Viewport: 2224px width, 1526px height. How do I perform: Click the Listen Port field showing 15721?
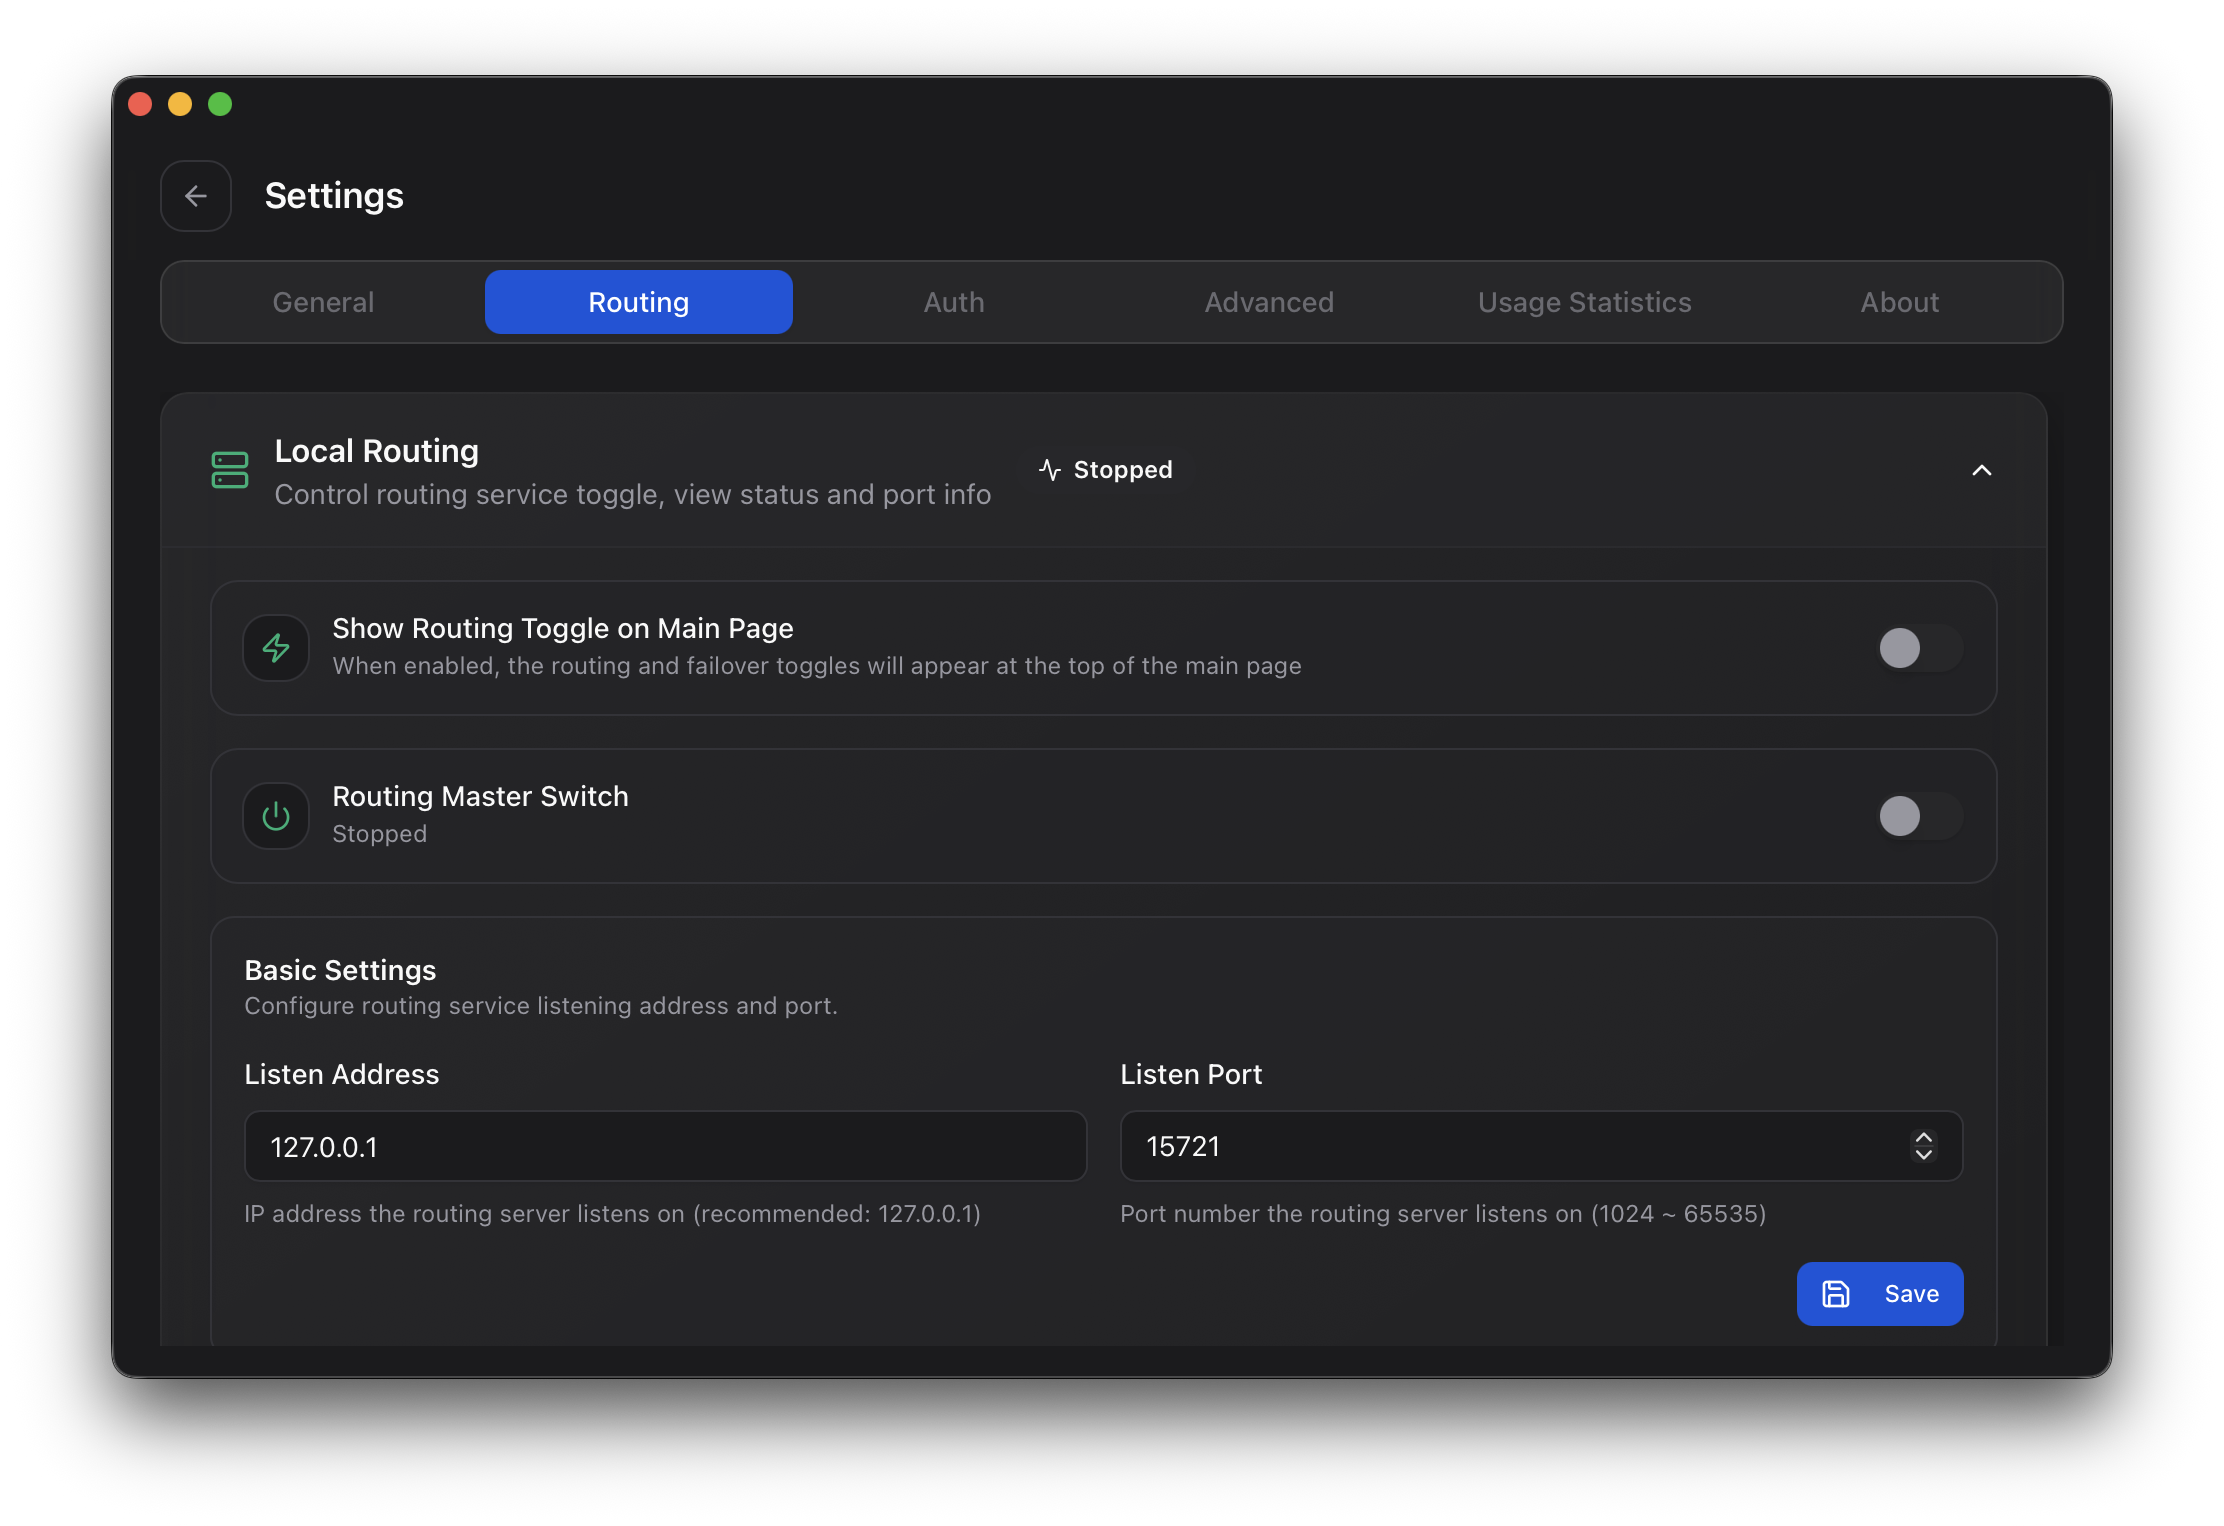[x=1541, y=1146]
